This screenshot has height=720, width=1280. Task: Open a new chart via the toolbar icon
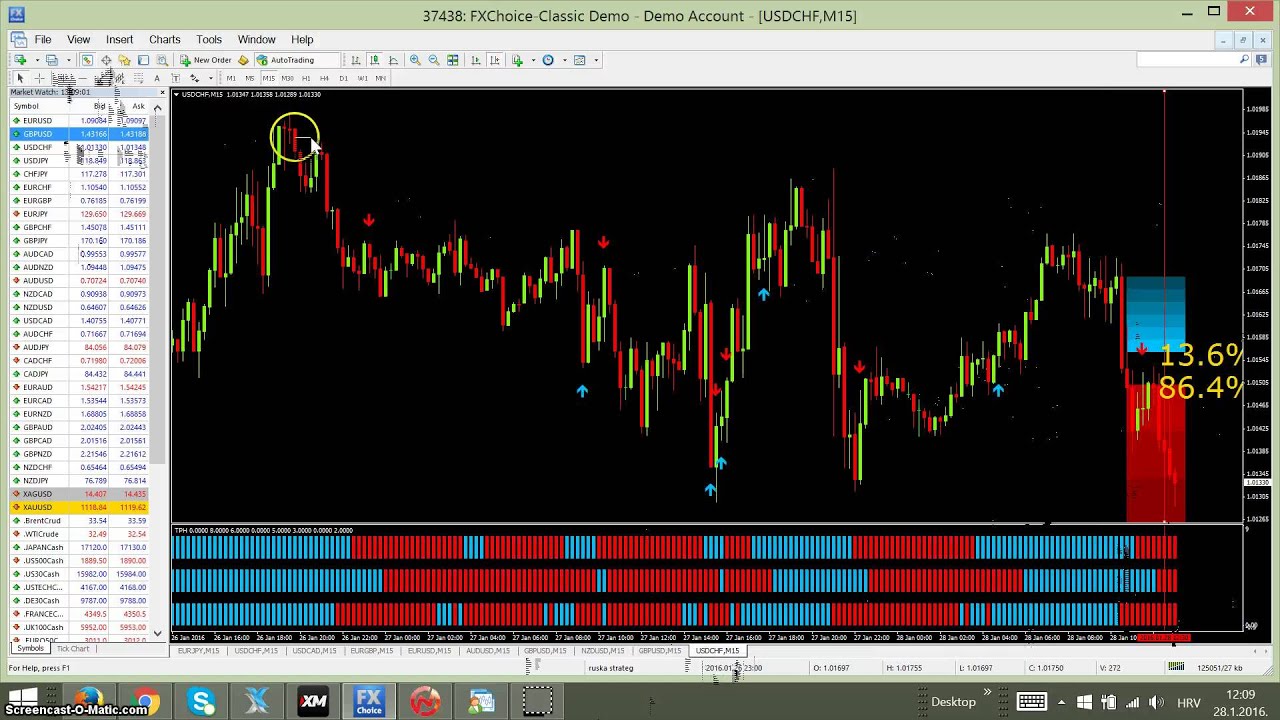click(x=20, y=60)
